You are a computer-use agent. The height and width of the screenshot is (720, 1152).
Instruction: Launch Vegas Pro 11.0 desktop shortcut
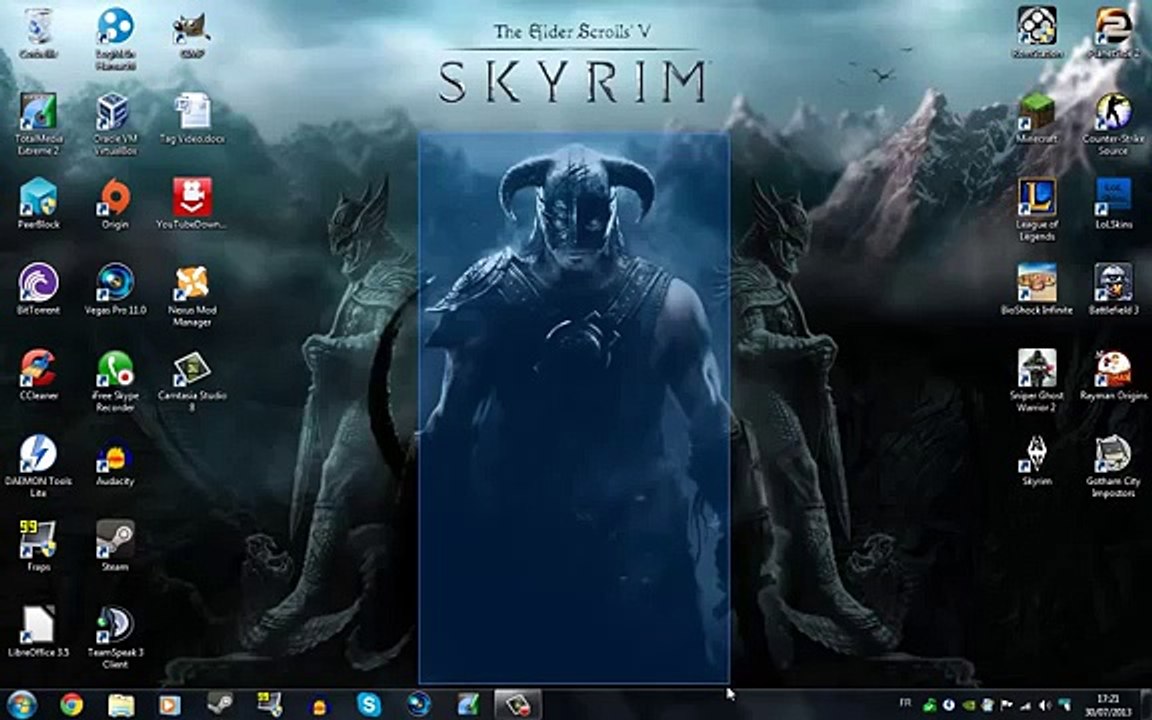point(115,289)
